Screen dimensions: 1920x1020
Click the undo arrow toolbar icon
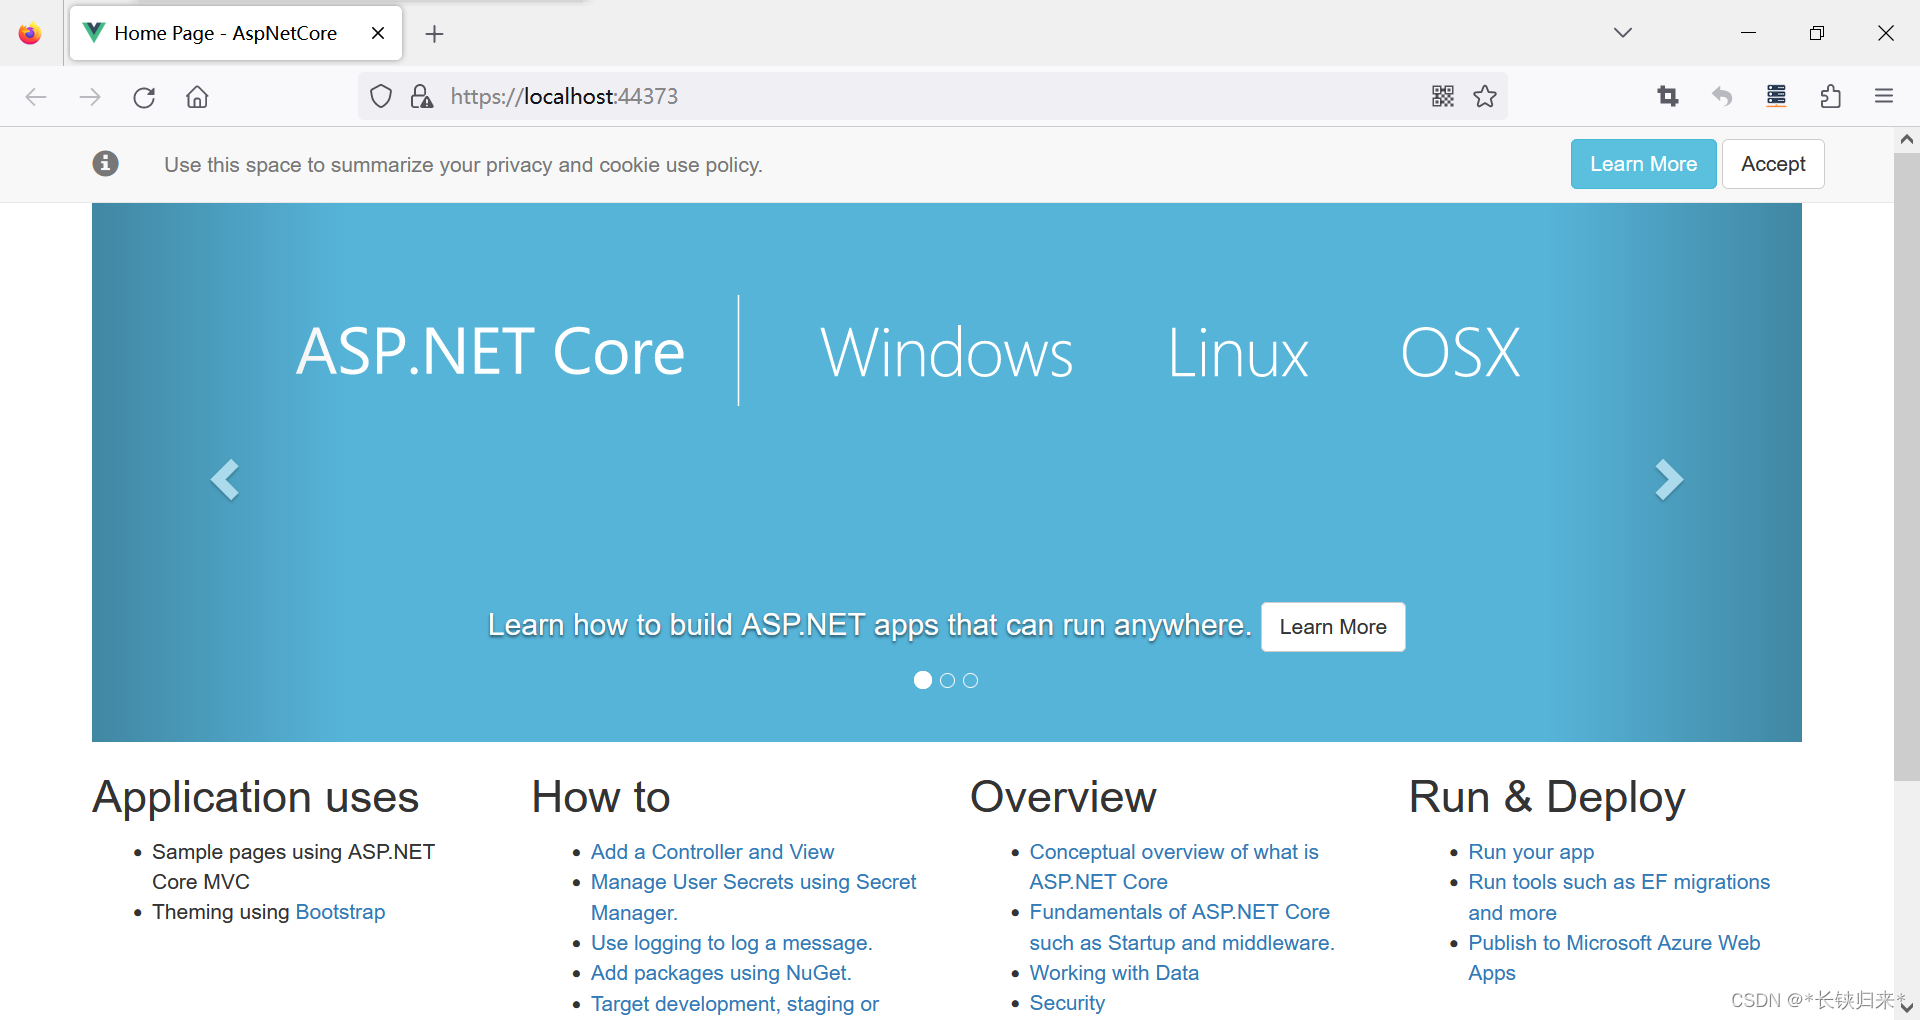coord(1722,96)
